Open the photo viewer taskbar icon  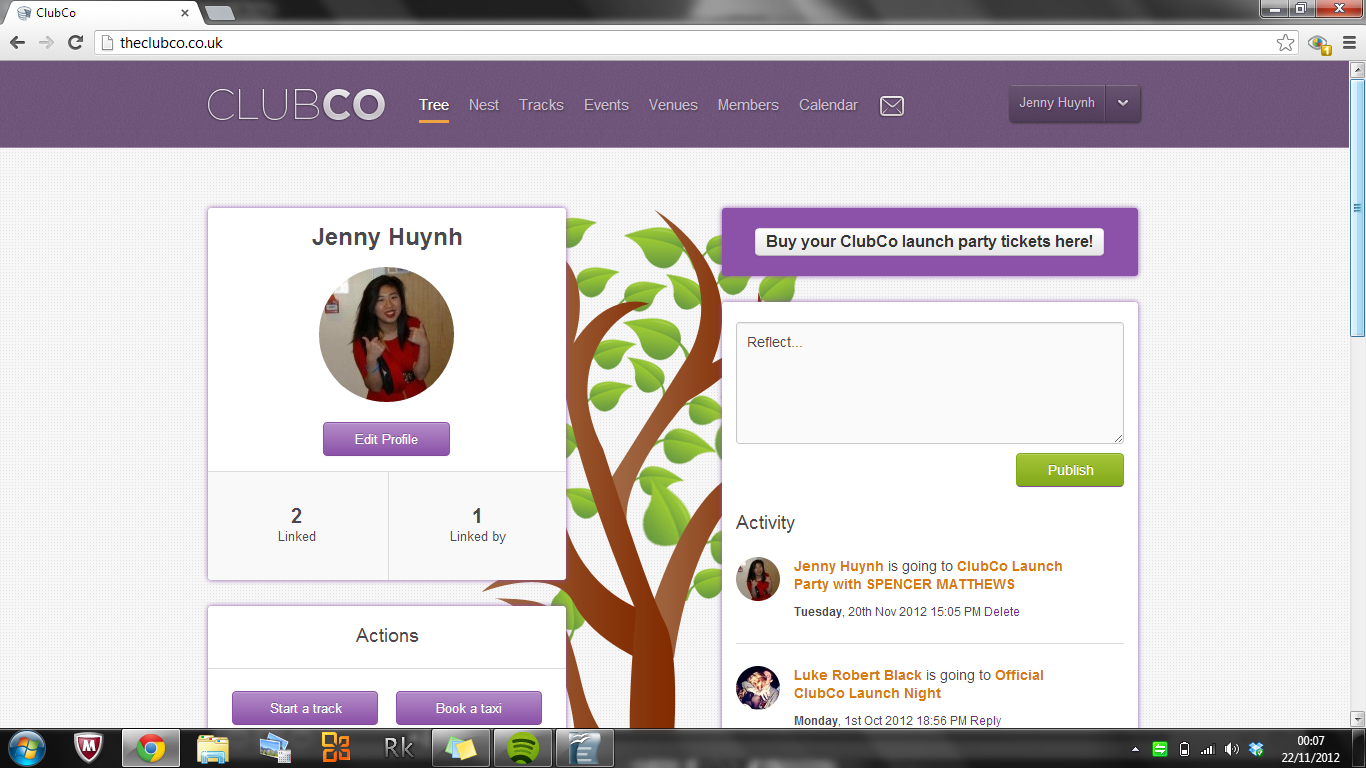[274, 748]
